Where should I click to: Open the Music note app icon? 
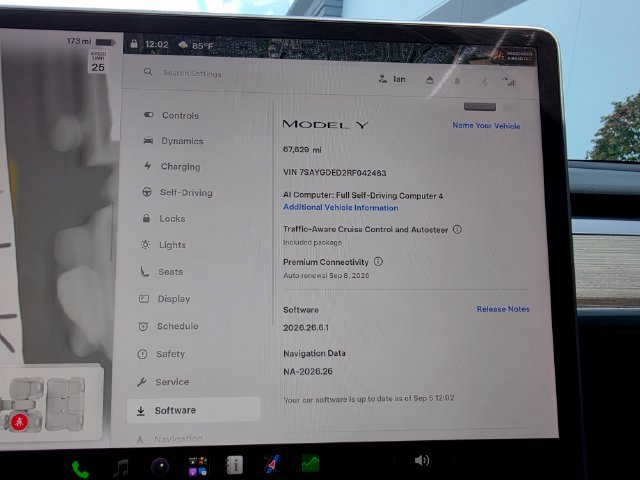(121, 468)
